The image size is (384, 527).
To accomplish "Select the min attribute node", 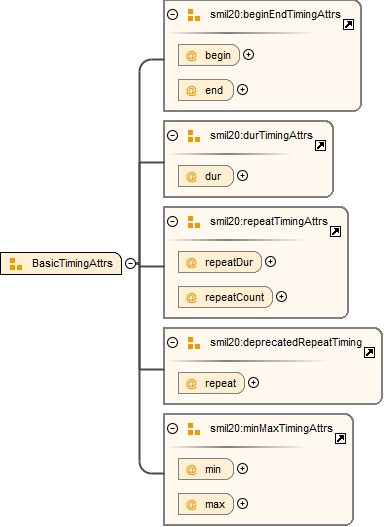I will [206, 469].
